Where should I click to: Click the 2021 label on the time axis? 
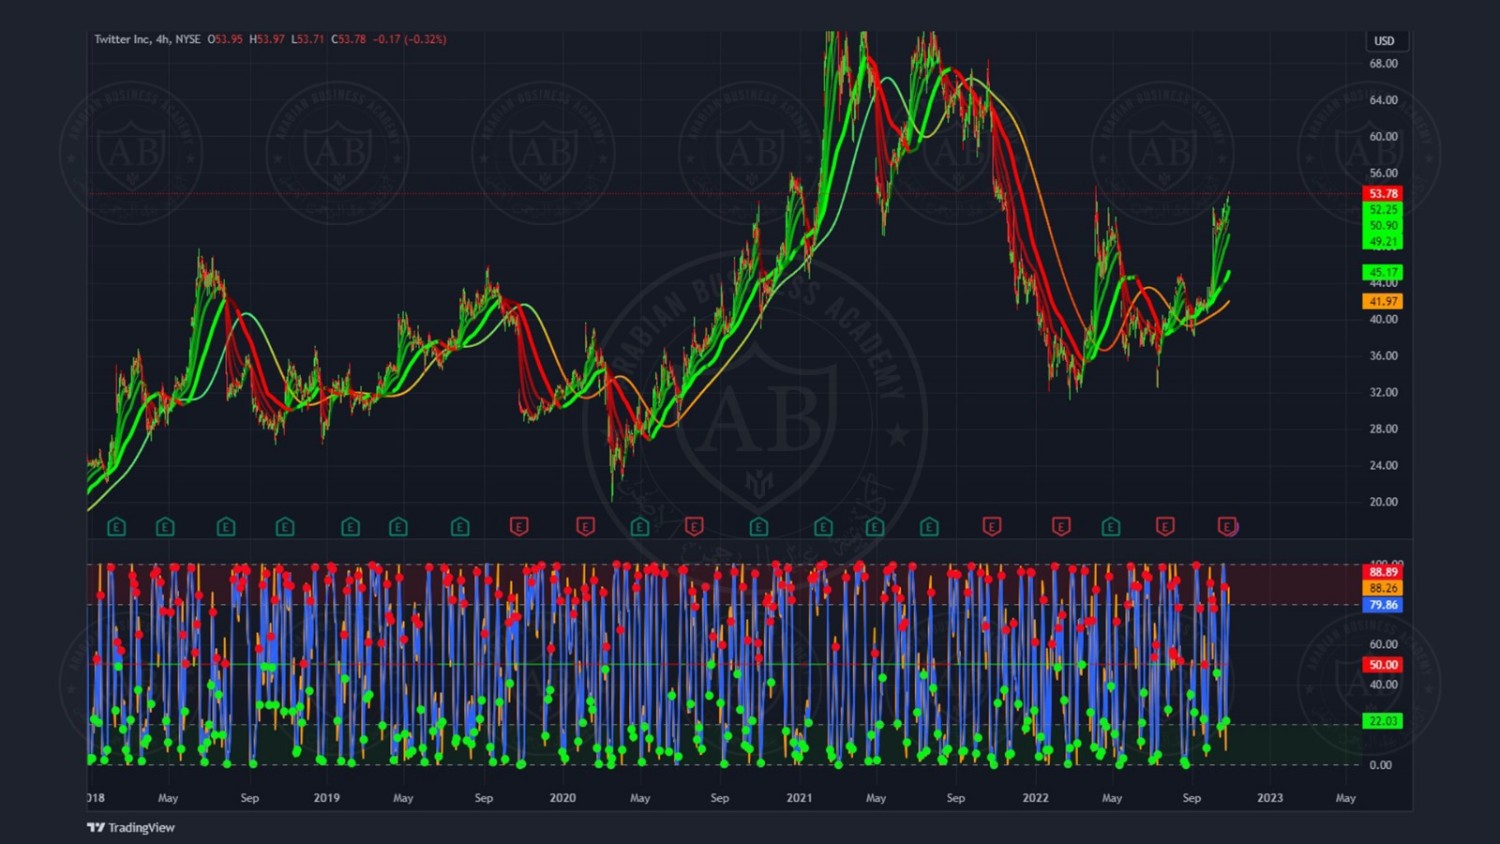(799, 798)
